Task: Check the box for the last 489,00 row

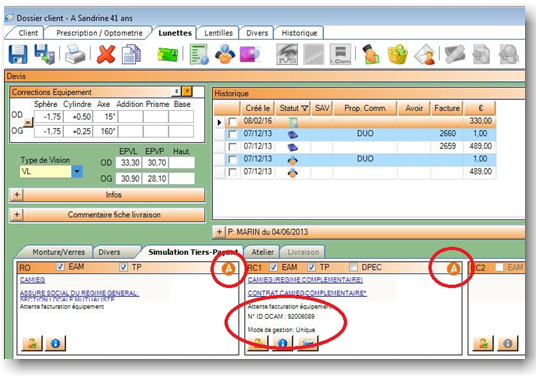Action: [x=232, y=172]
